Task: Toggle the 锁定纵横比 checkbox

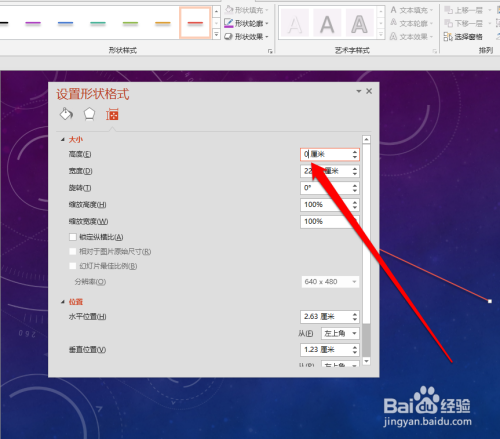Action: 73,237
